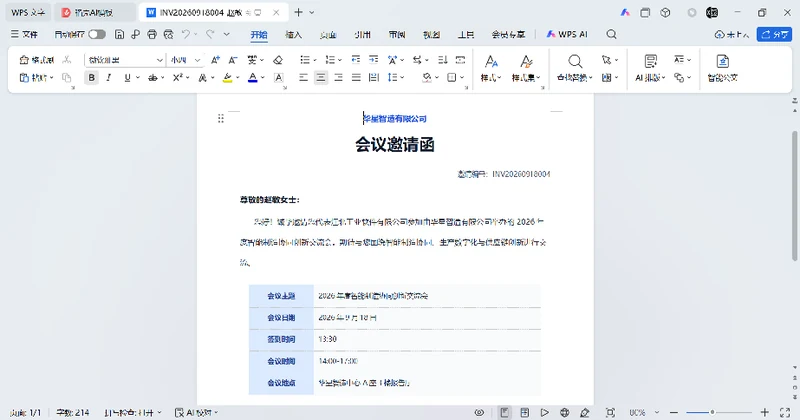This screenshot has width=800, height=420.
Task: Click the fit-page icon next to zoom percent
Action: [x=610, y=412]
